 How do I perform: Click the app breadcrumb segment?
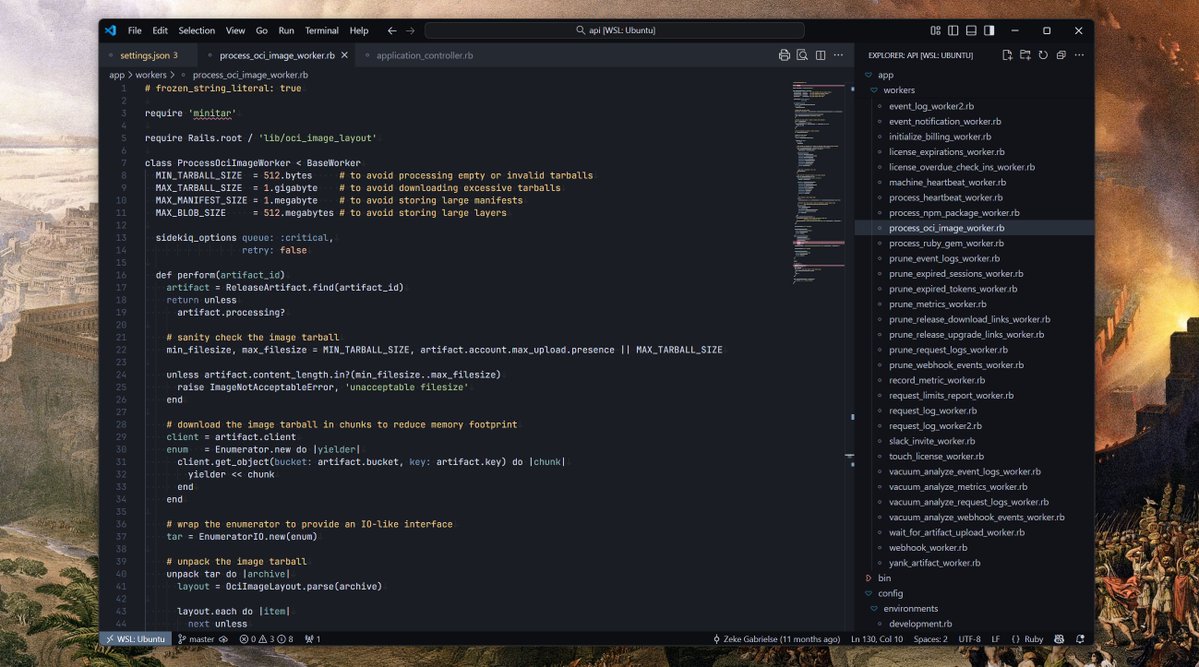[116, 75]
